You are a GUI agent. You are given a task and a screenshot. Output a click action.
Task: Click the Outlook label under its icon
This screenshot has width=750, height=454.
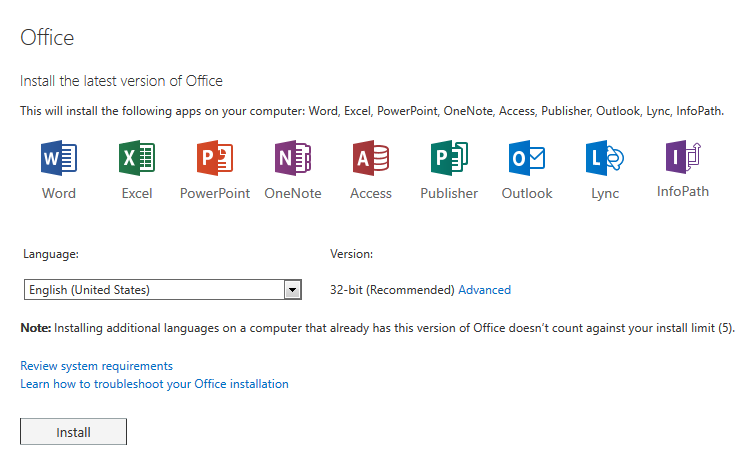click(x=527, y=193)
